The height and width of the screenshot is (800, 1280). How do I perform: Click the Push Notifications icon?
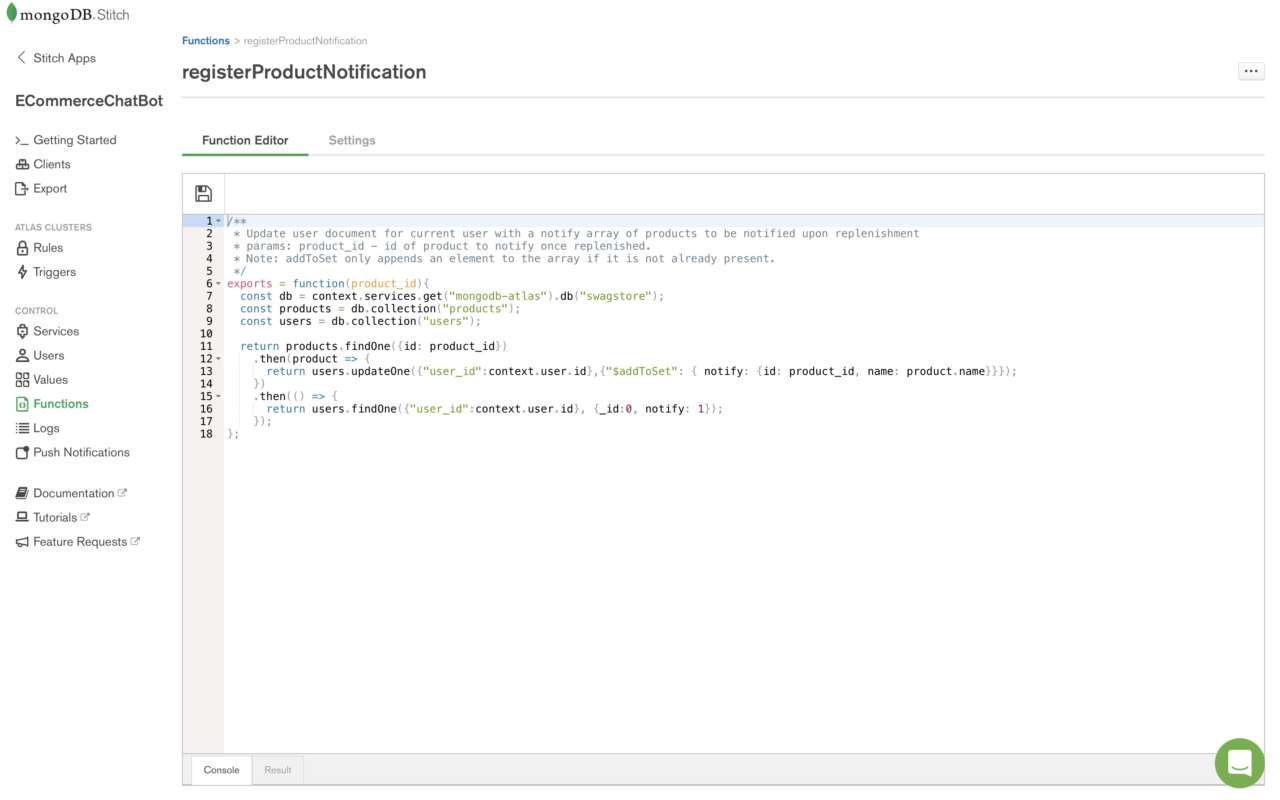pyautogui.click(x=22, y=453)
